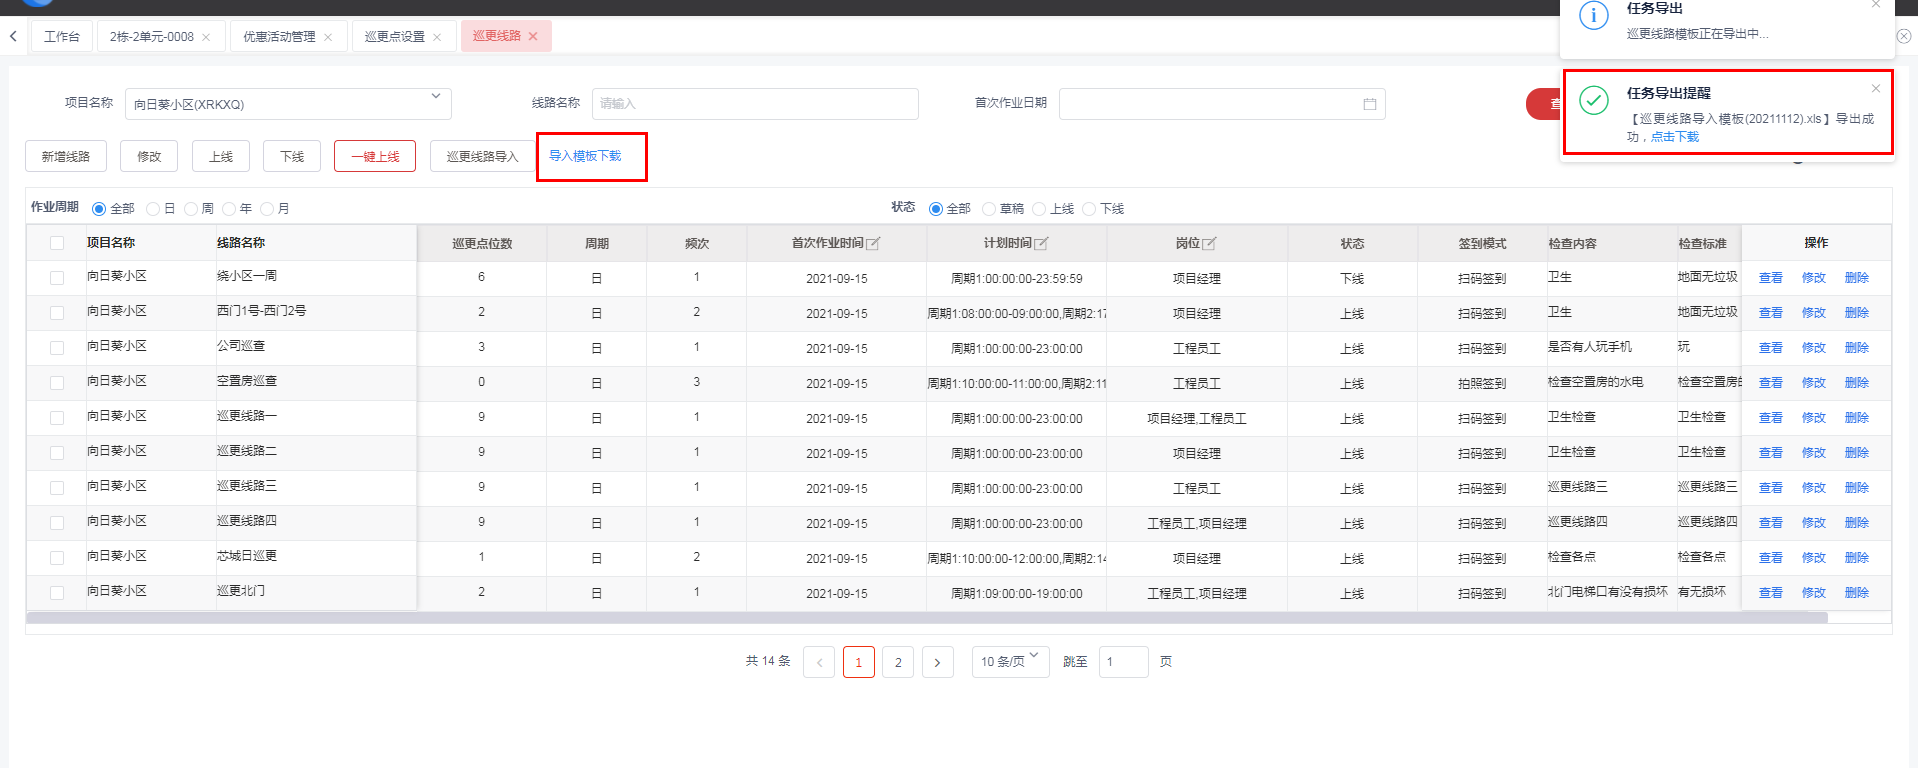
Task: Check the row 巡更北门
Action: 57,593
